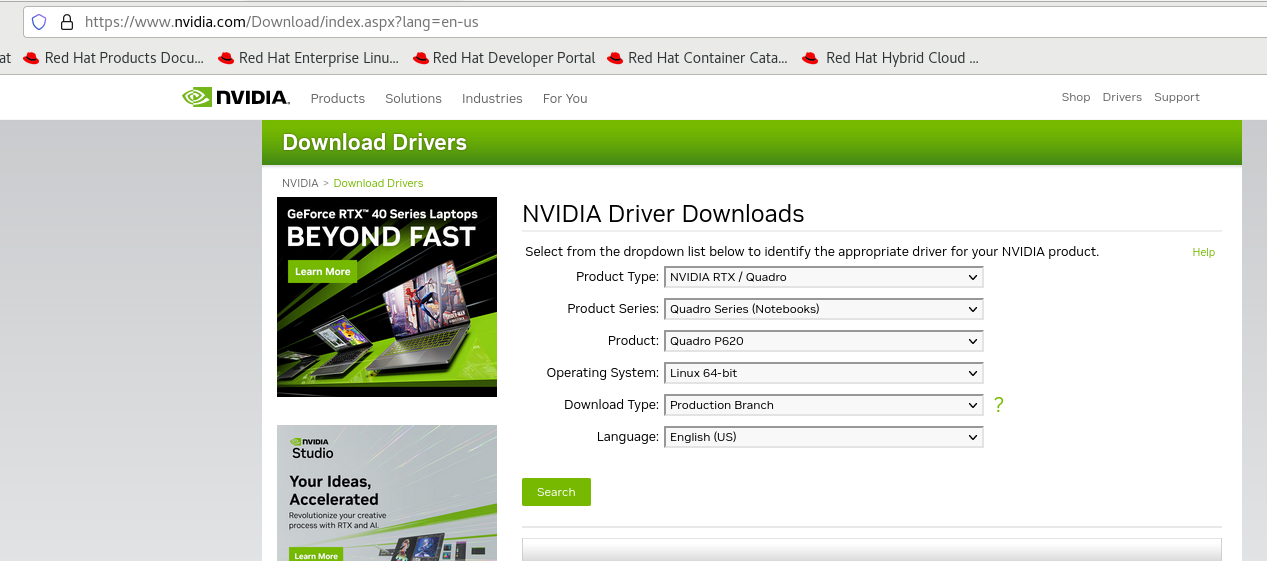Click the Download Drivers green header text
Viewport: 1267px width, 561px height.
375,142
